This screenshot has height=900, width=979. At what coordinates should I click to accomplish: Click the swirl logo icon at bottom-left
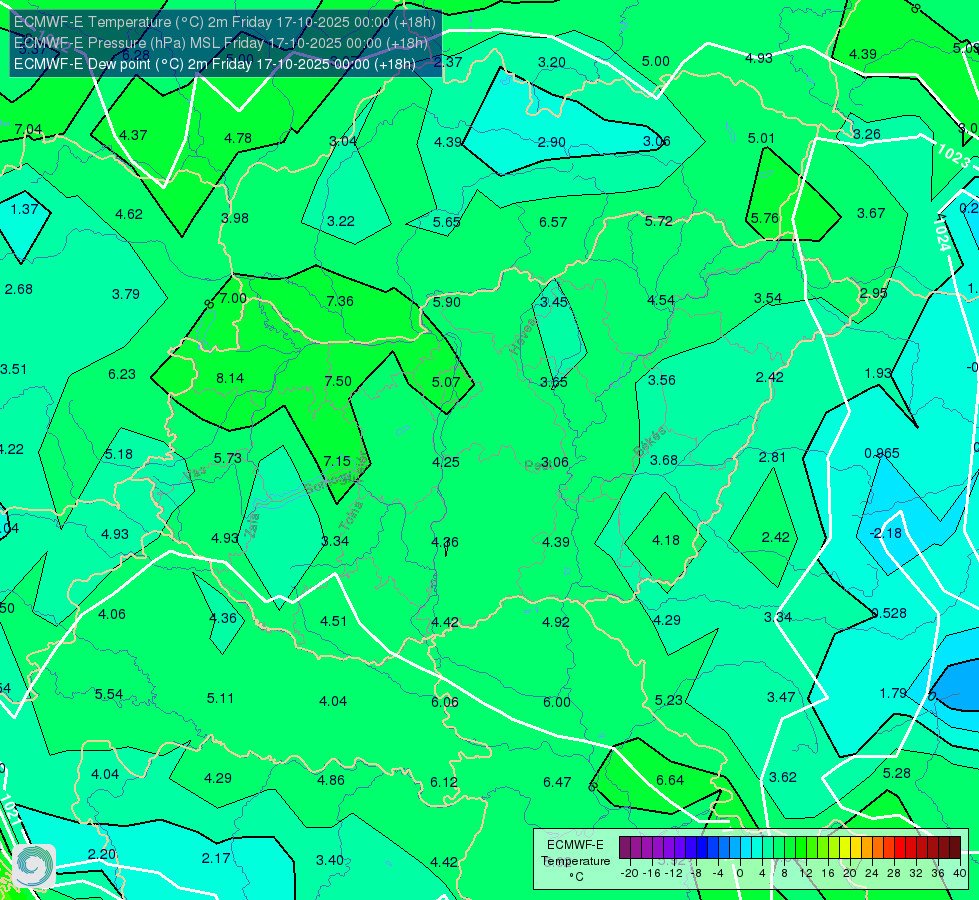(34, 865)
